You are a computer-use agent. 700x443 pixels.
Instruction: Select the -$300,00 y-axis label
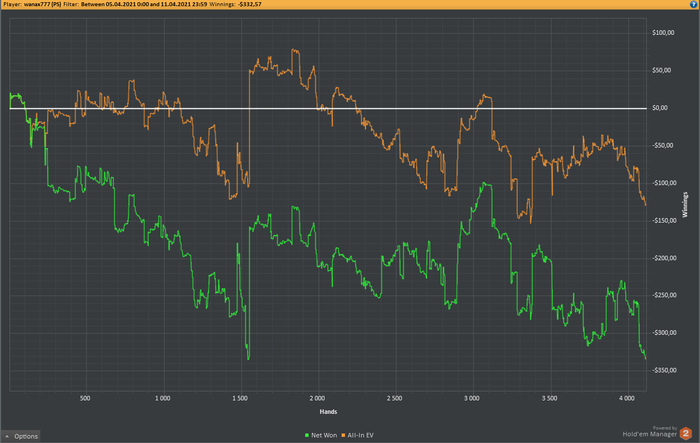[x=664, y=332]
